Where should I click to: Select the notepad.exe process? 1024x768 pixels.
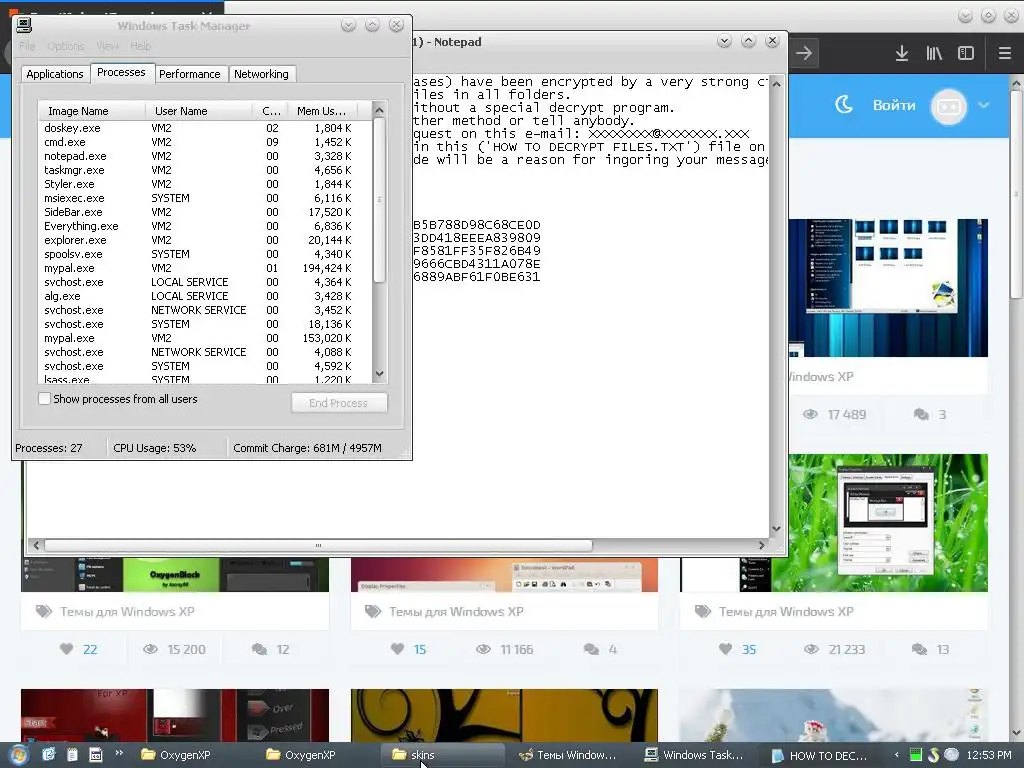(205, 156)
